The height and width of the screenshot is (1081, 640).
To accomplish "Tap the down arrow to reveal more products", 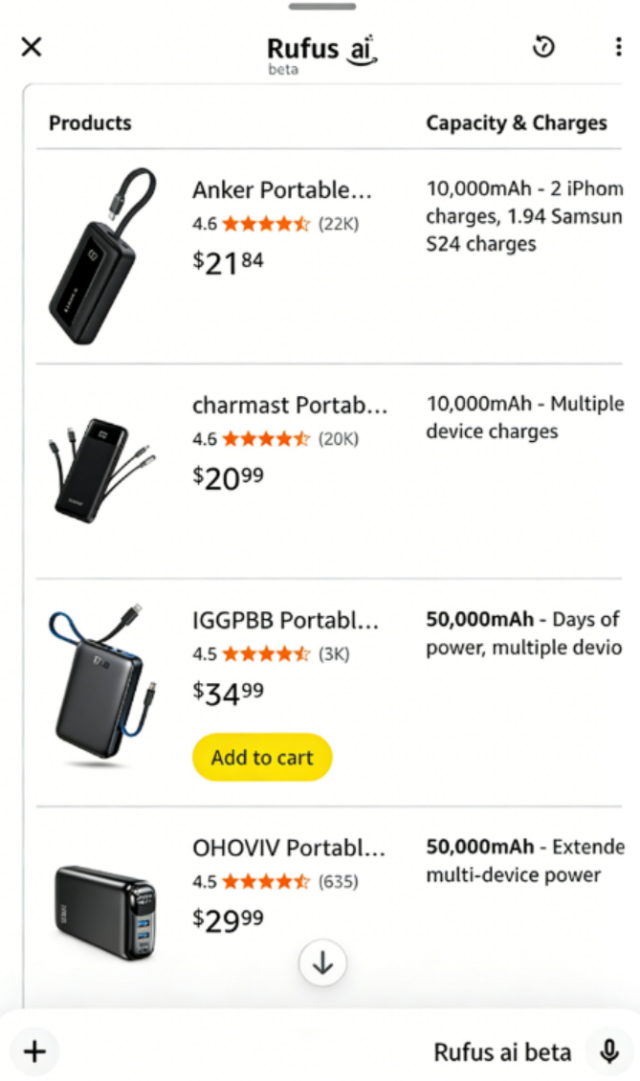I will tap(322, 963).
